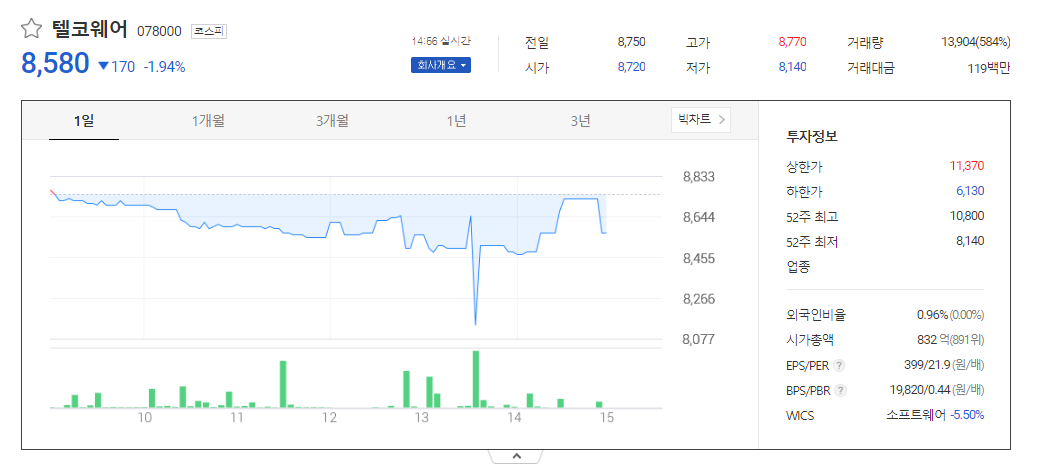Switch to the 1개월 chart tab
The height and width of the screenshot is (475, 1044).
point(208,121)
